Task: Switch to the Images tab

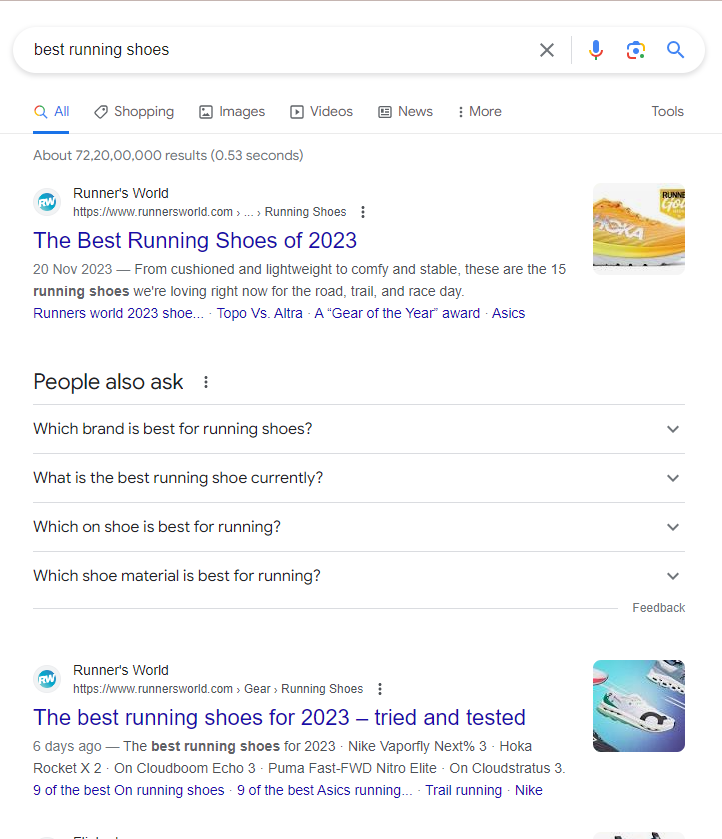Action: point(232,112)
